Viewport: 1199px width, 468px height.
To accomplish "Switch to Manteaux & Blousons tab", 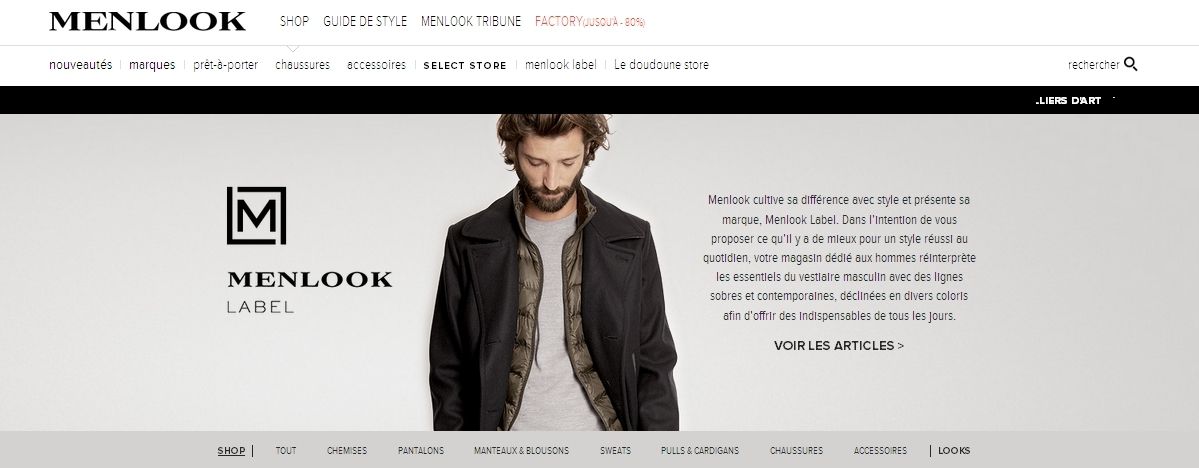I will tap(521, 451).
